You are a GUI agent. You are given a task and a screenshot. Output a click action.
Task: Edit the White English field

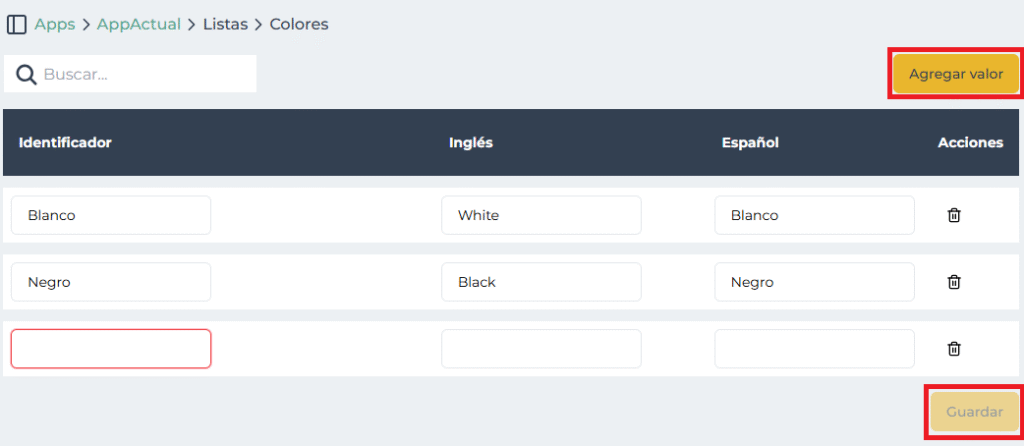(541, 215)
